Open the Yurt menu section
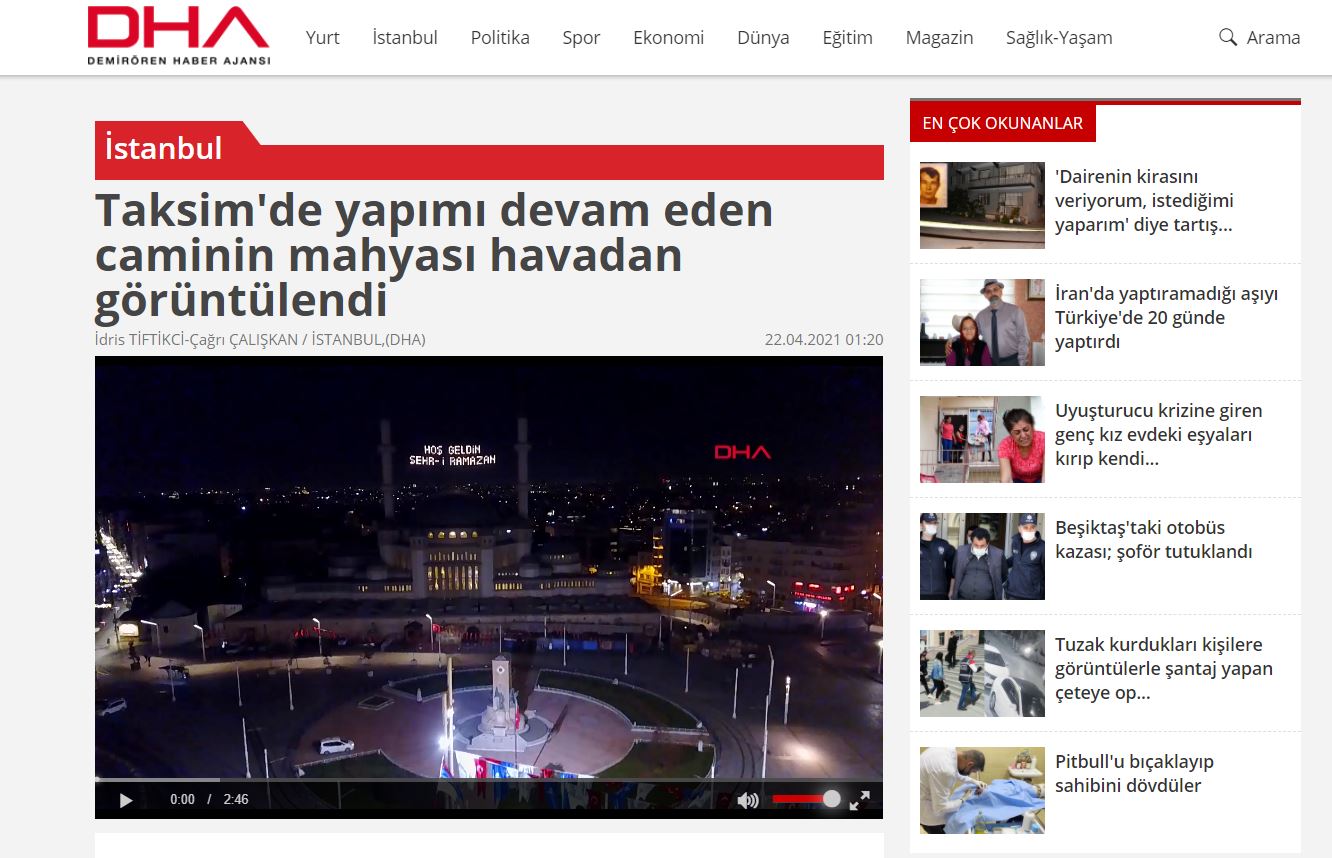 click(322, 38)
